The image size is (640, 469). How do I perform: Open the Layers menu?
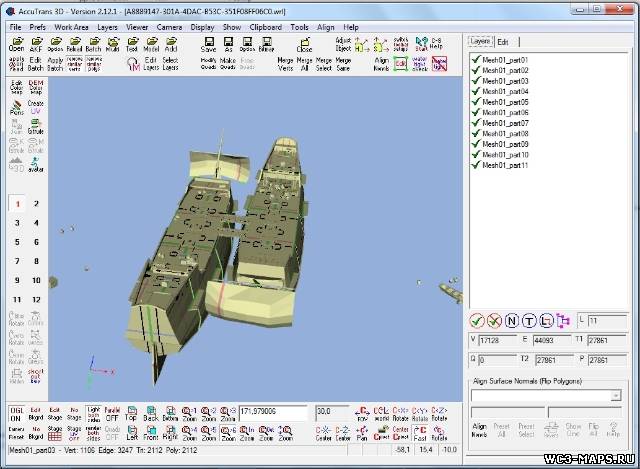(107, 26)
